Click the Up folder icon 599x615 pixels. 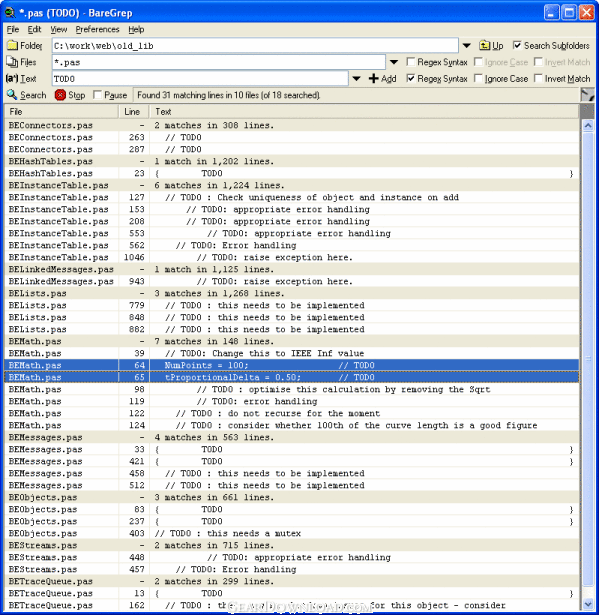point(485,45)
